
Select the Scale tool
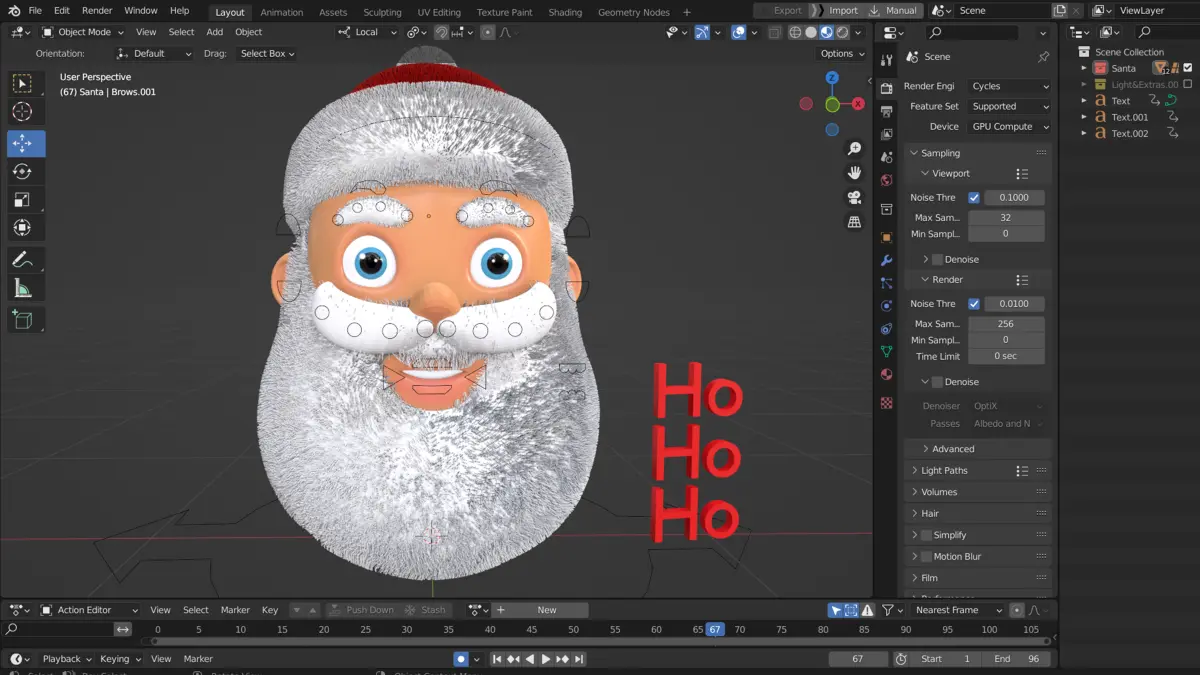(22, 199)
